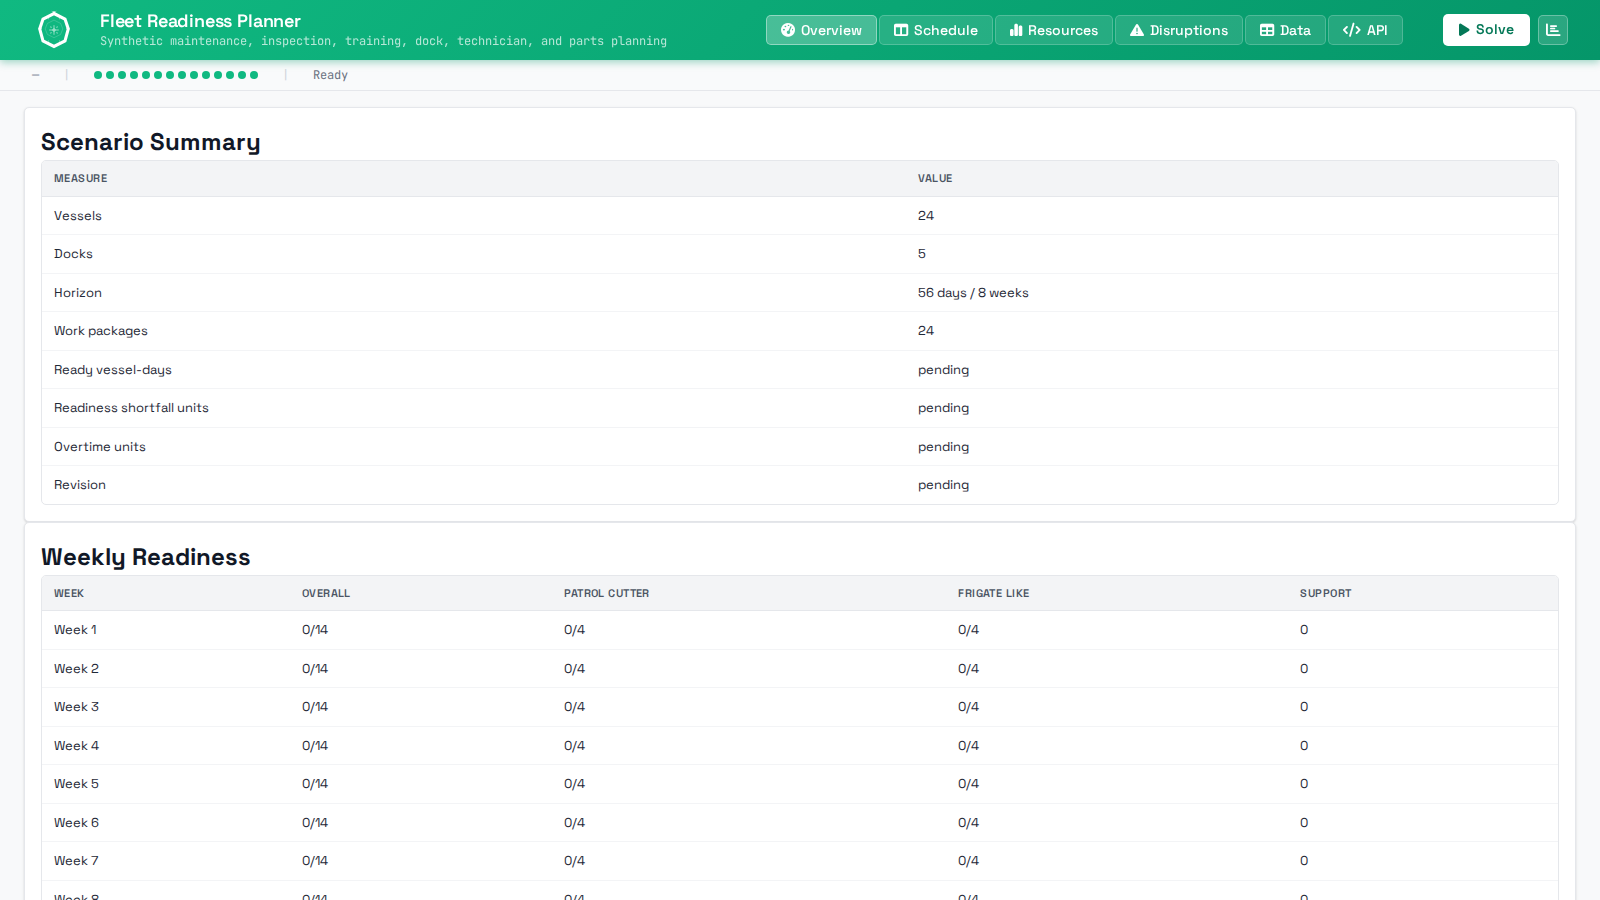The image size is (1600, 900).
Task: Click the Docks value 5
Action: click(x=922, y=254)
